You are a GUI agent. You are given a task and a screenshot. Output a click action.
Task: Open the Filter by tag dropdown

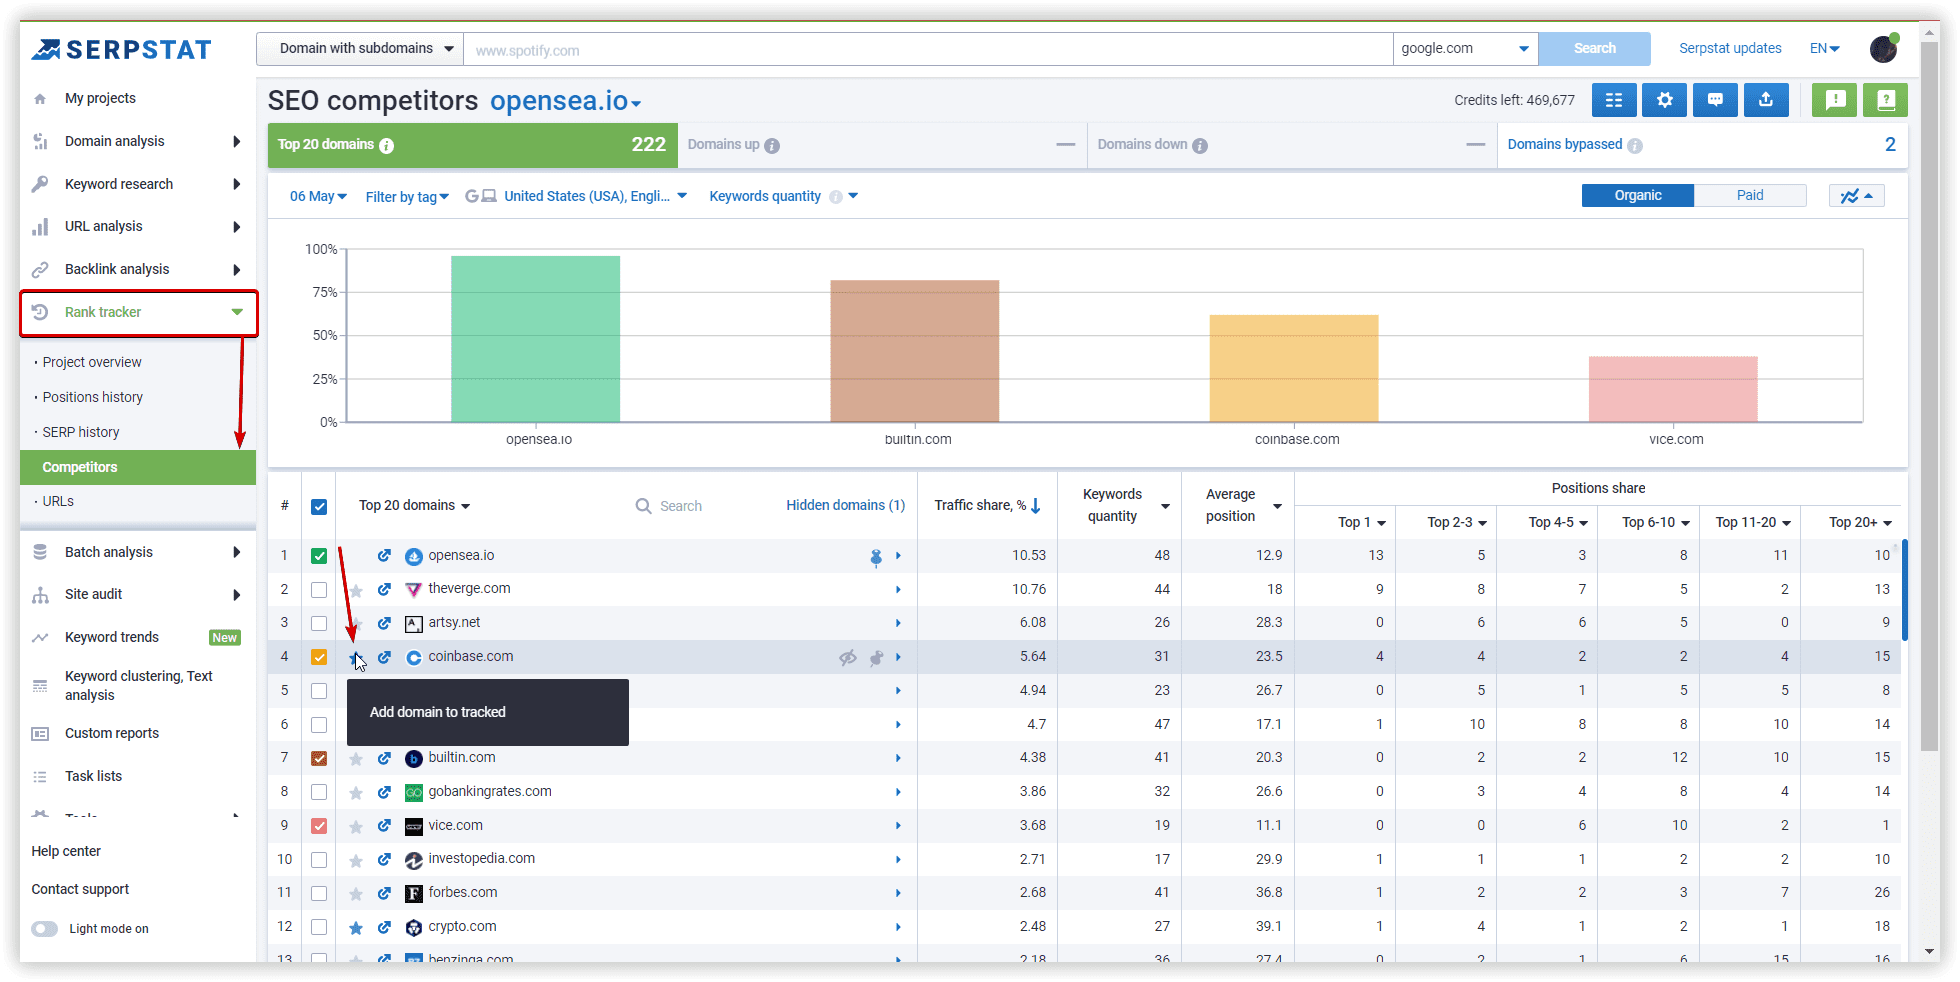click(407, 197)
